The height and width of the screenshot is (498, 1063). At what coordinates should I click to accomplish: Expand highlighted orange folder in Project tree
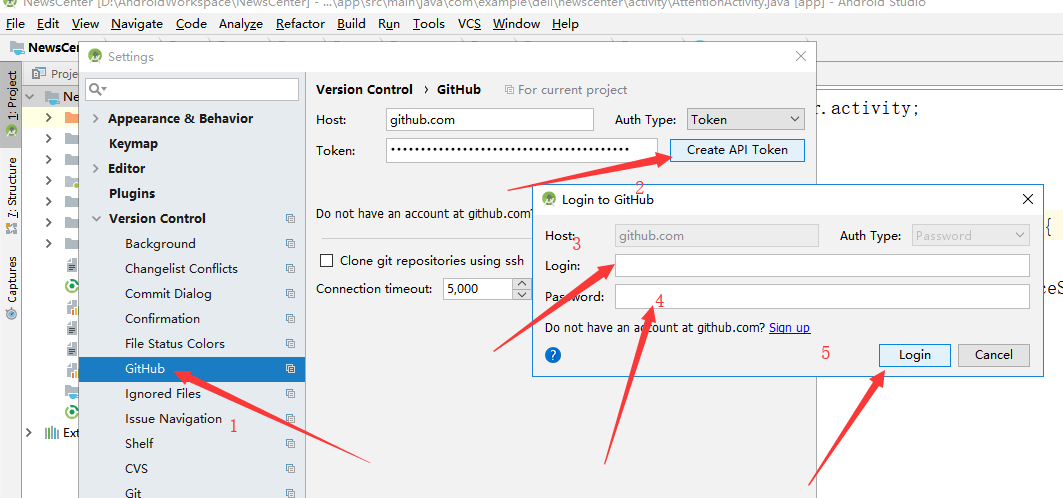[48, 117]
